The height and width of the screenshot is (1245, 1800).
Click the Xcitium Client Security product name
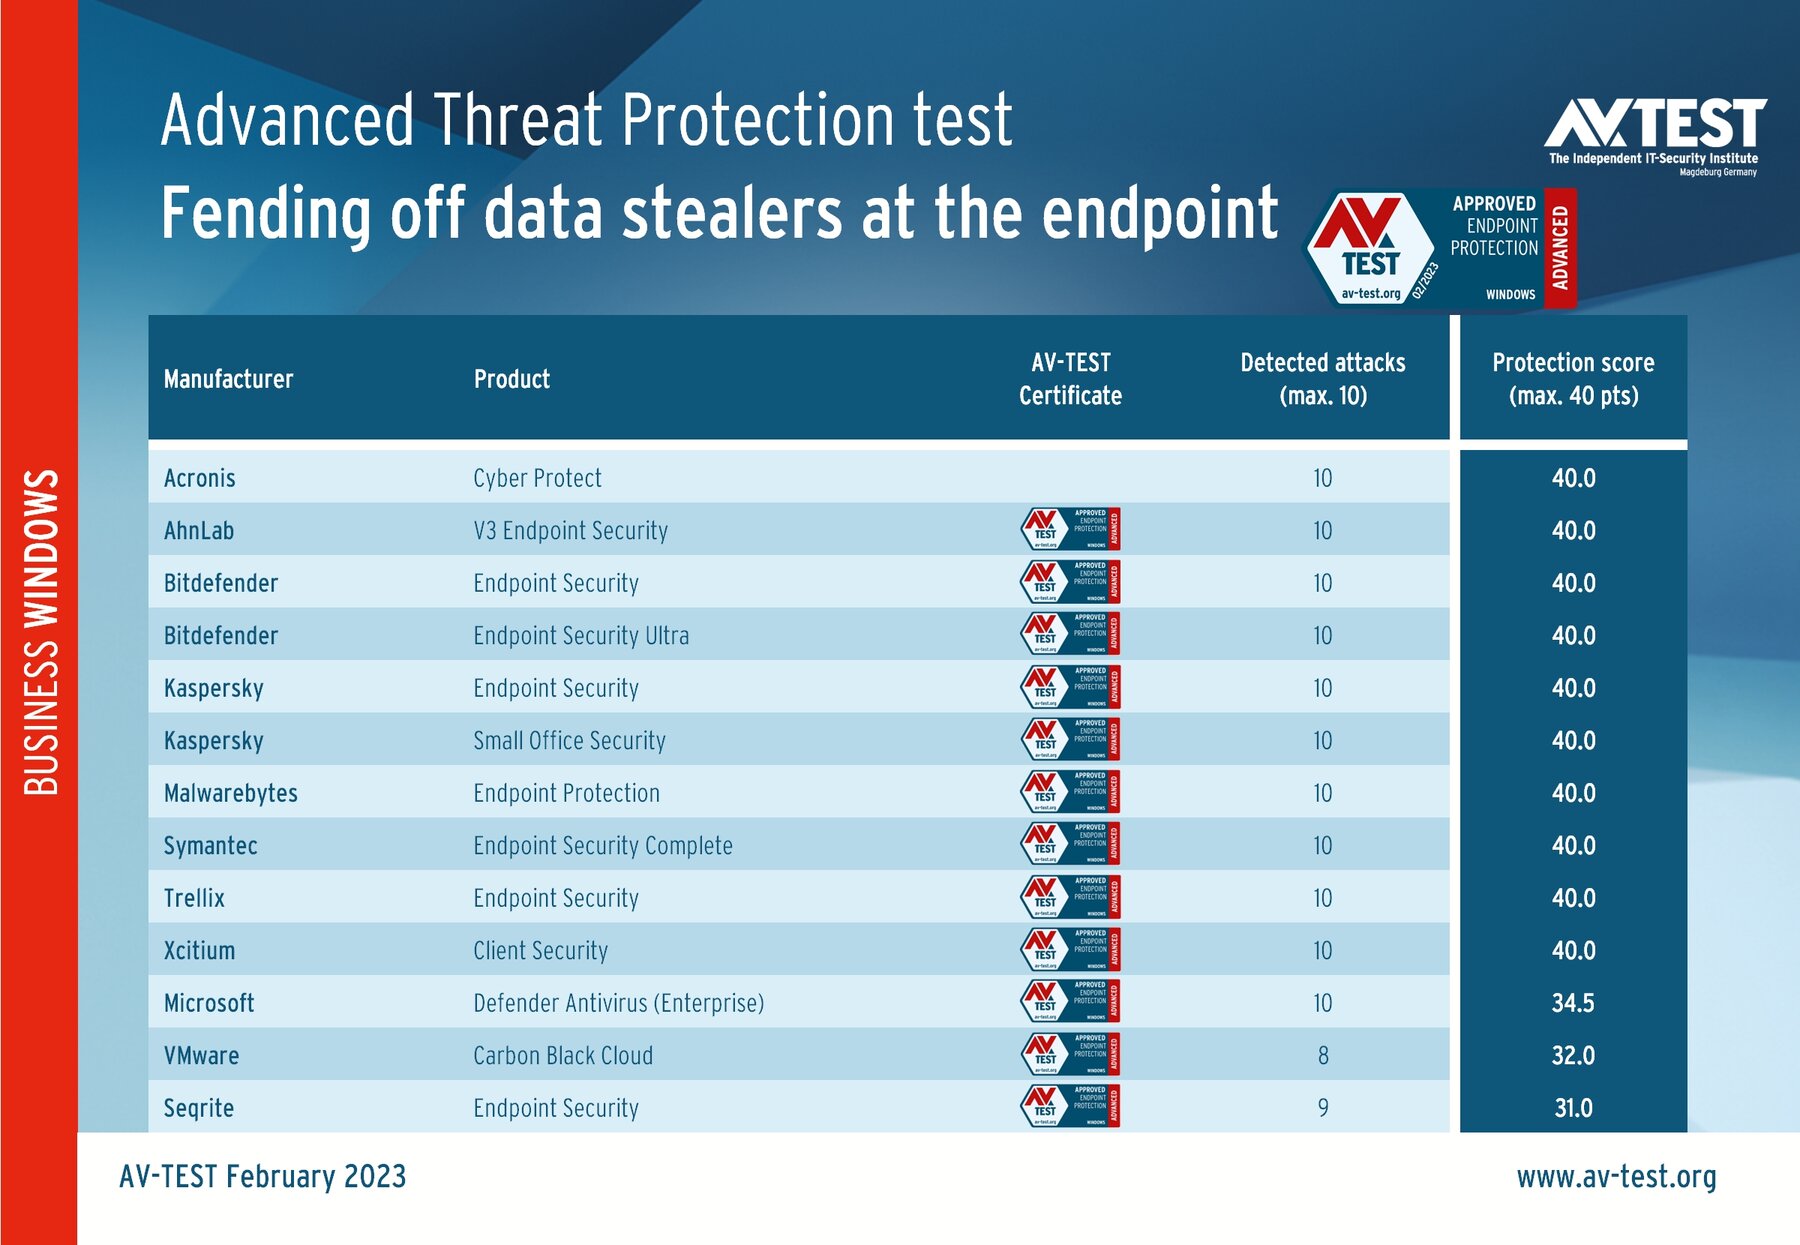pyautogui.click(x=540, y=950)
